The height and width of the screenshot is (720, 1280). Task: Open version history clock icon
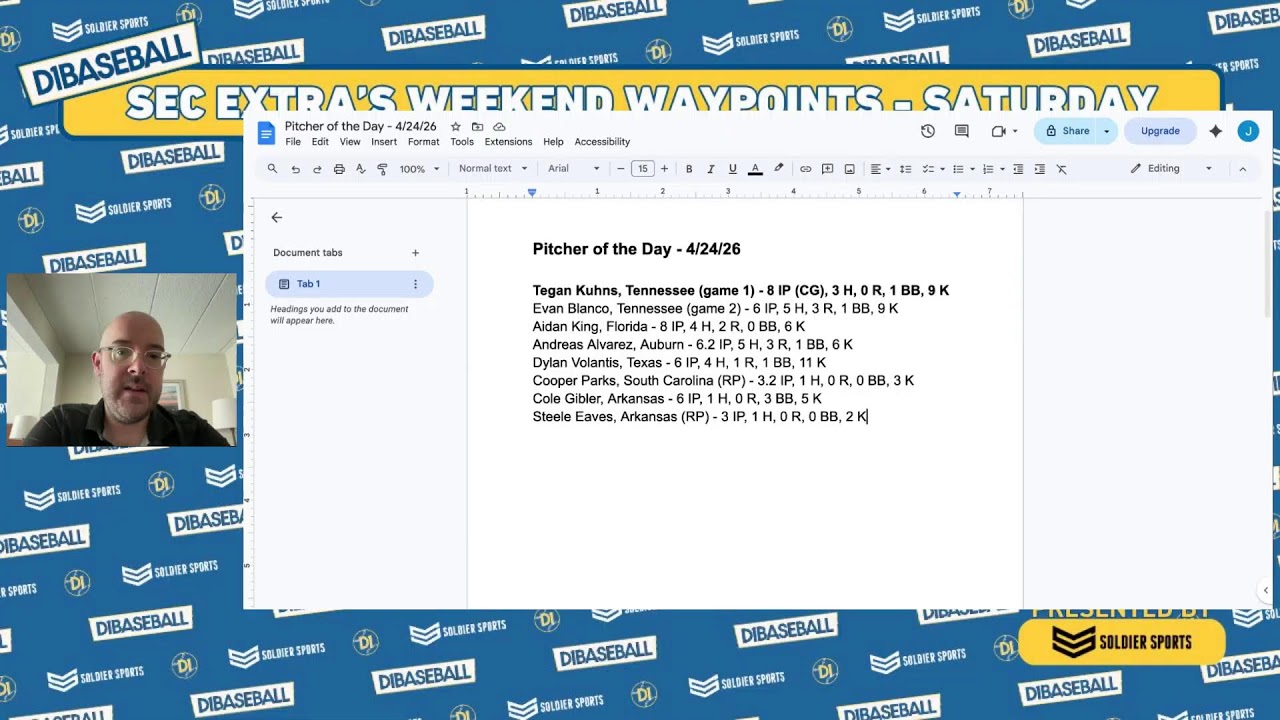tap(928, 131)
